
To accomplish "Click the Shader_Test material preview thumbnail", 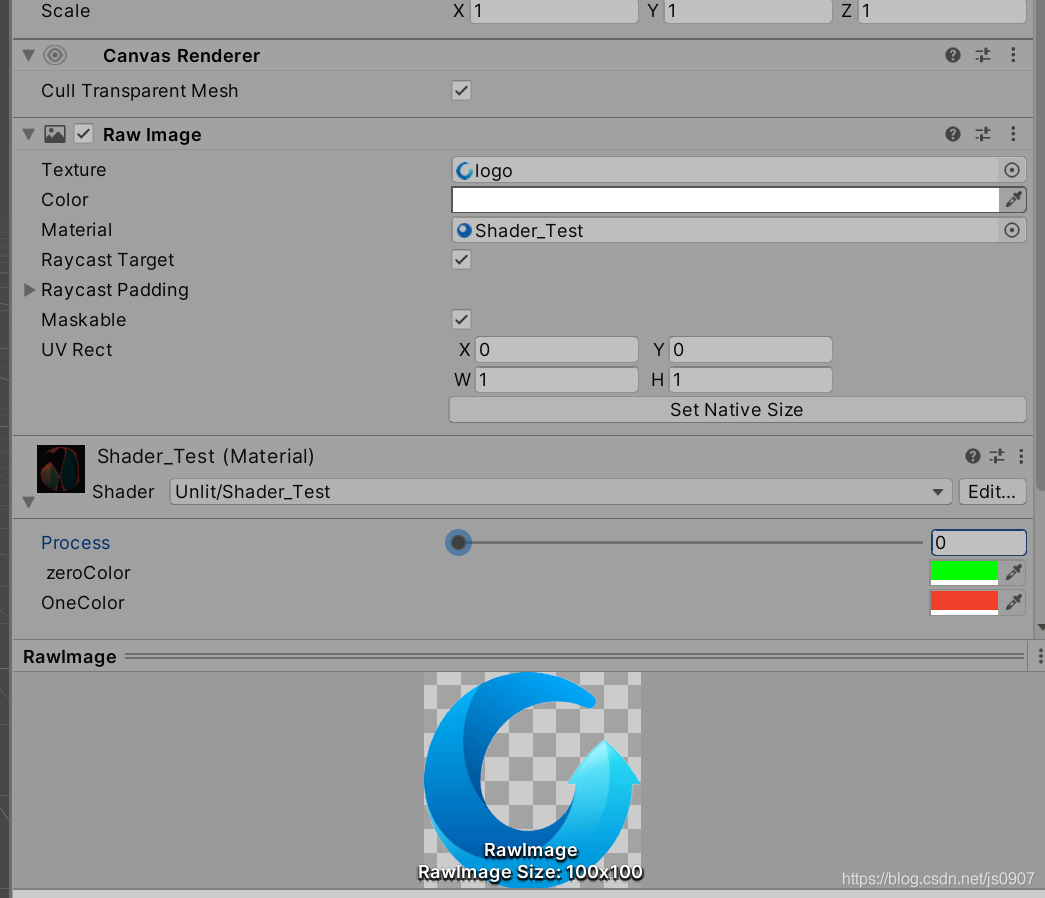I will click(x=61, y=469).
